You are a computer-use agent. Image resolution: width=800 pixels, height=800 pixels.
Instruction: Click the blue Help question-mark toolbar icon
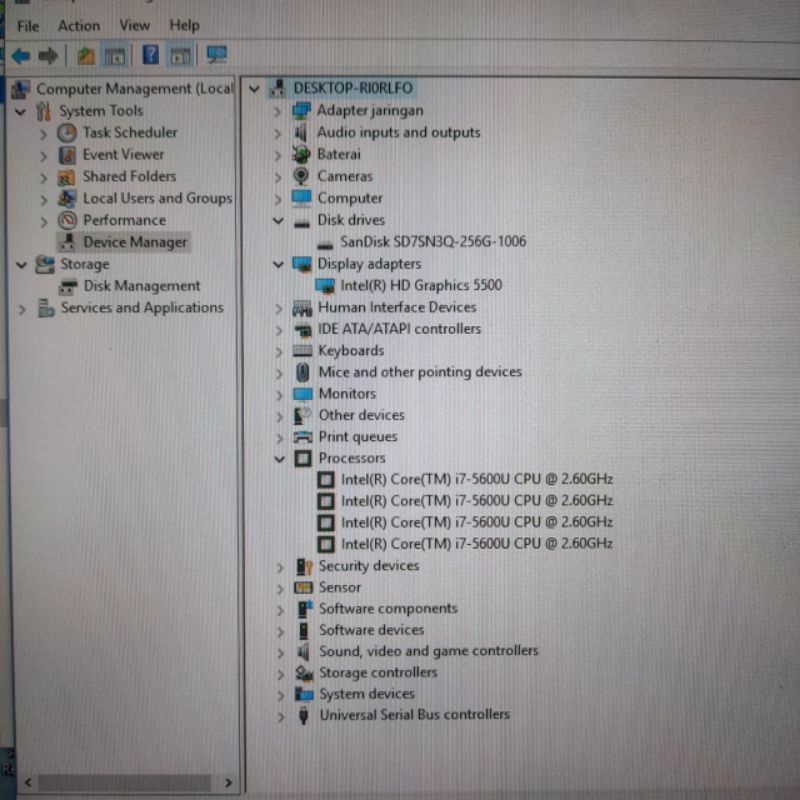tap(151, 55)
